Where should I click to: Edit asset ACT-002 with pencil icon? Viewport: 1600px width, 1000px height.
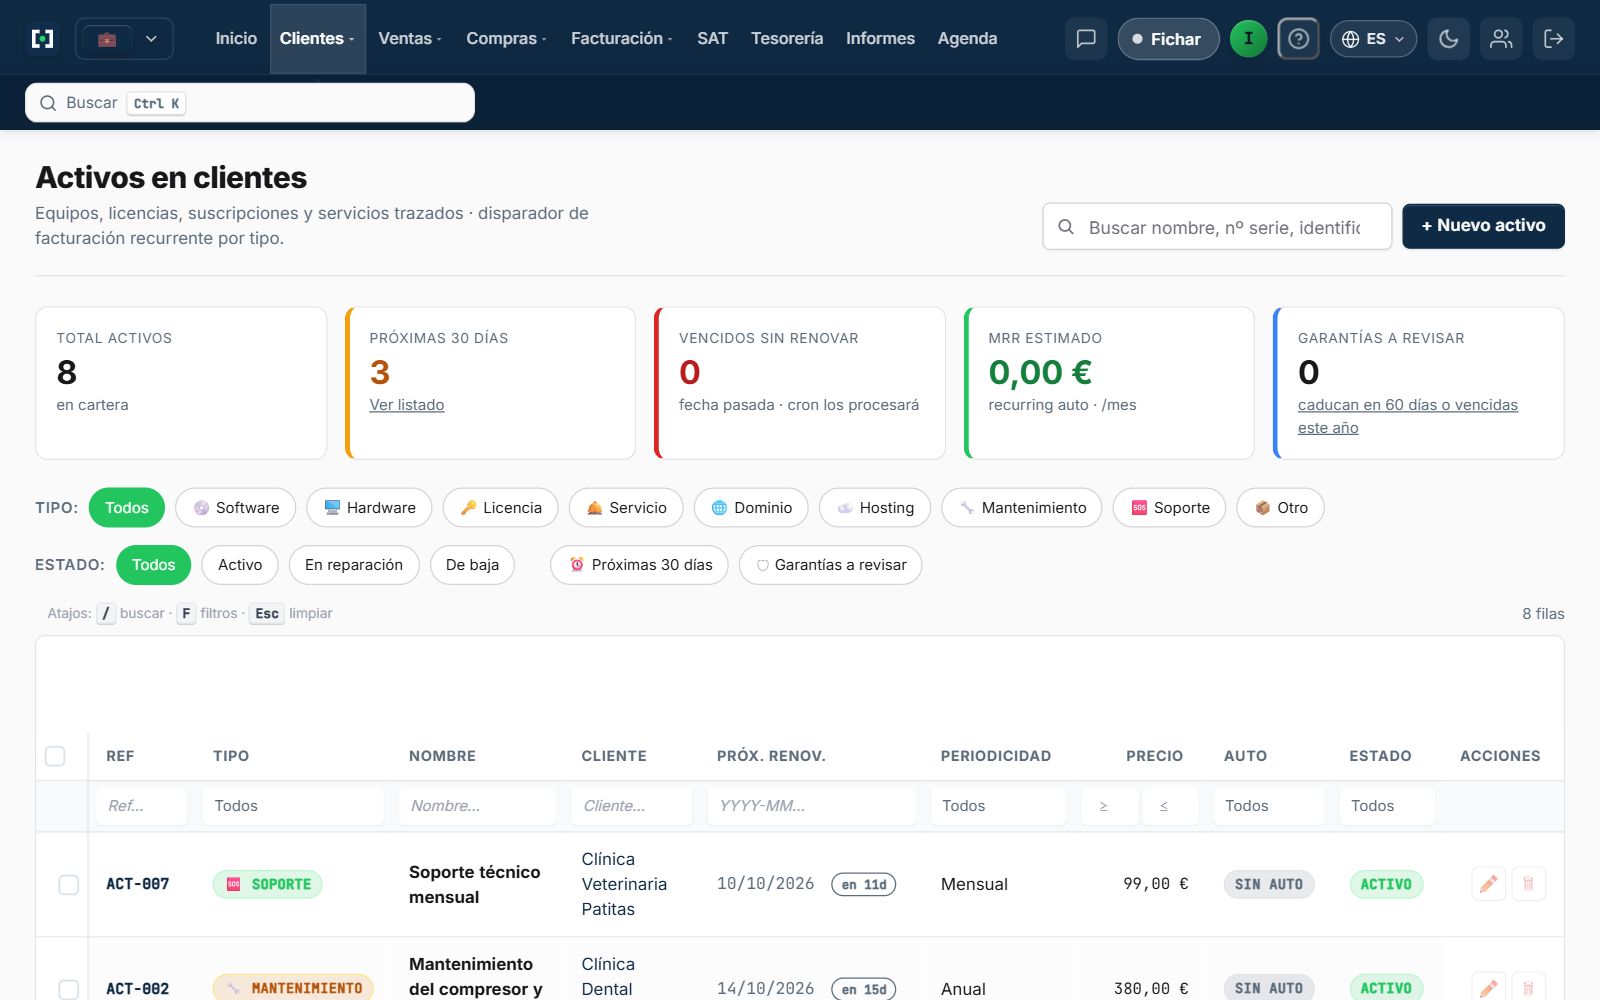(x=1489, y=988)
